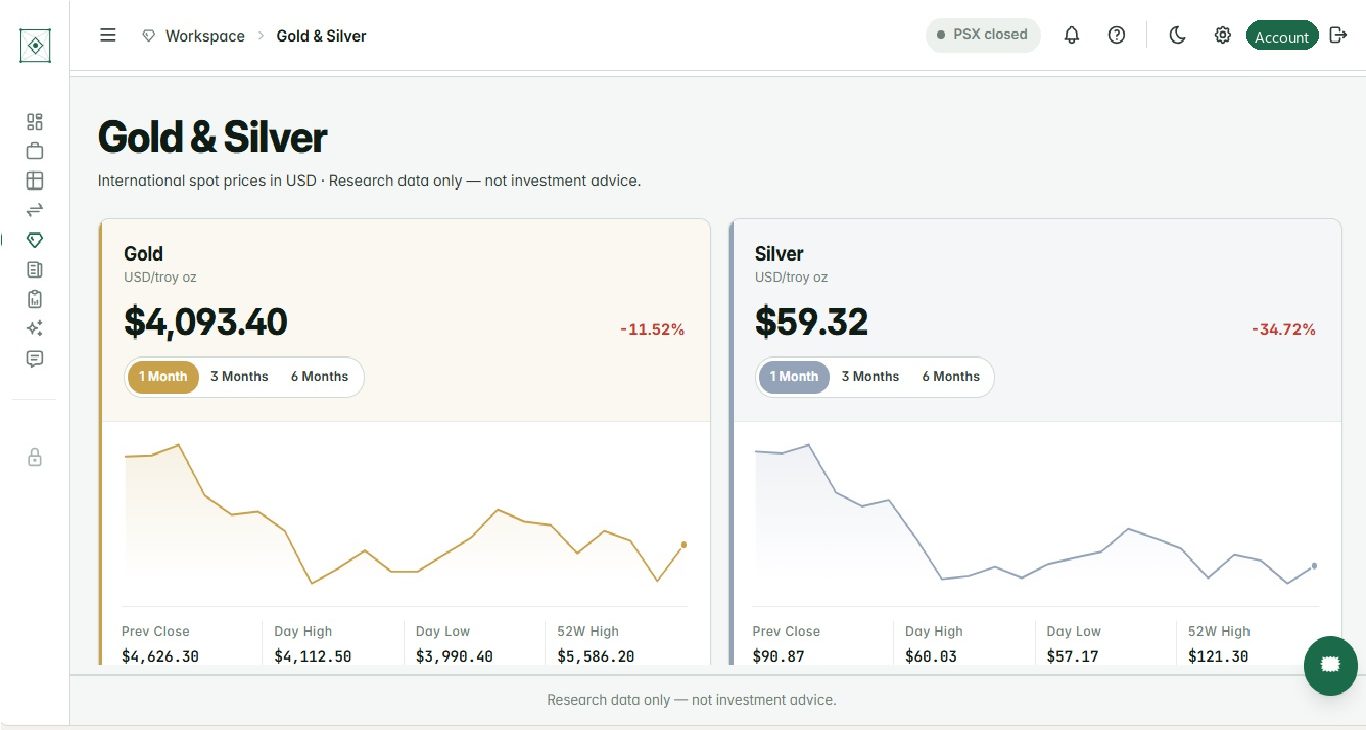Image resolution: width=1366 pixels, height=730 pixels.
Task: Open the swap arrows icon in the sidebar
Action: click(35, 210)
